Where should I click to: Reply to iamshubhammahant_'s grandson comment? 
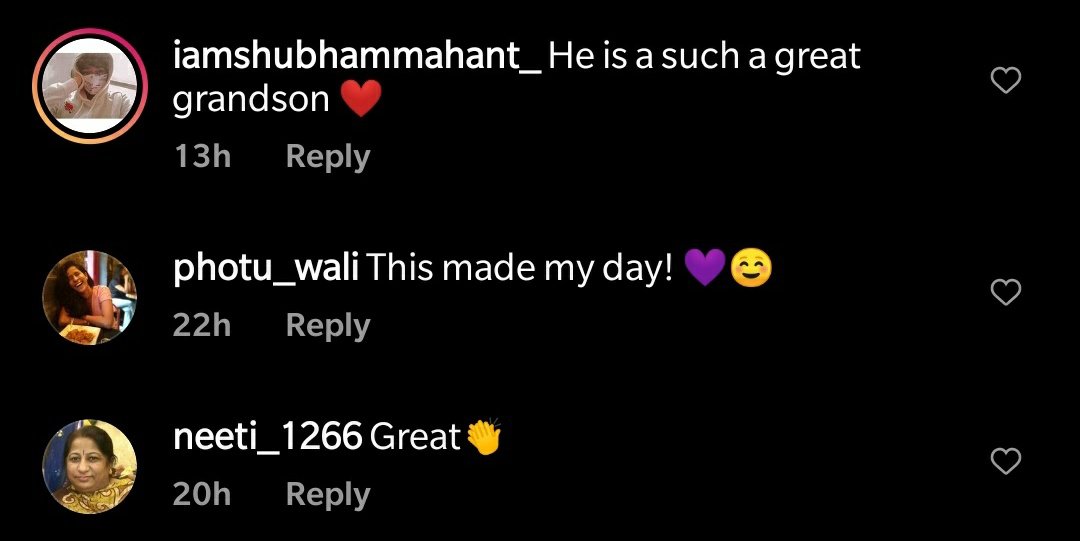tap(328, 157)
